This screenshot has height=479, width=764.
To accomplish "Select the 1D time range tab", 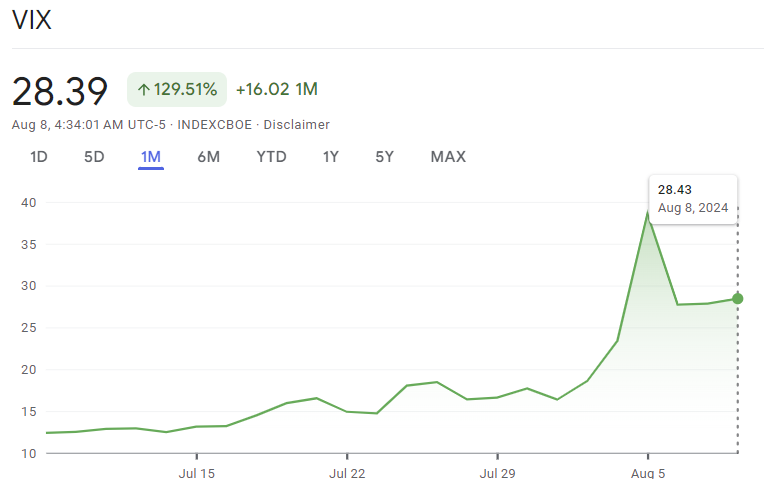I will coord(39,157).
